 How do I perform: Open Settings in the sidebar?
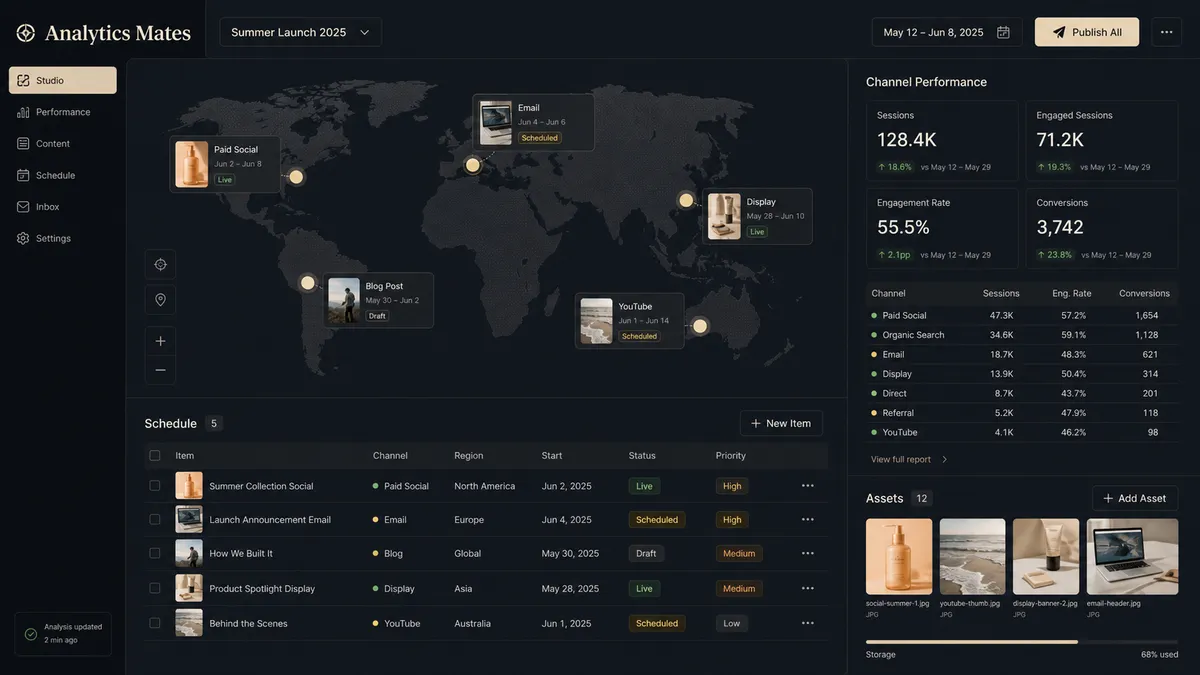click(x=63, y=238)
